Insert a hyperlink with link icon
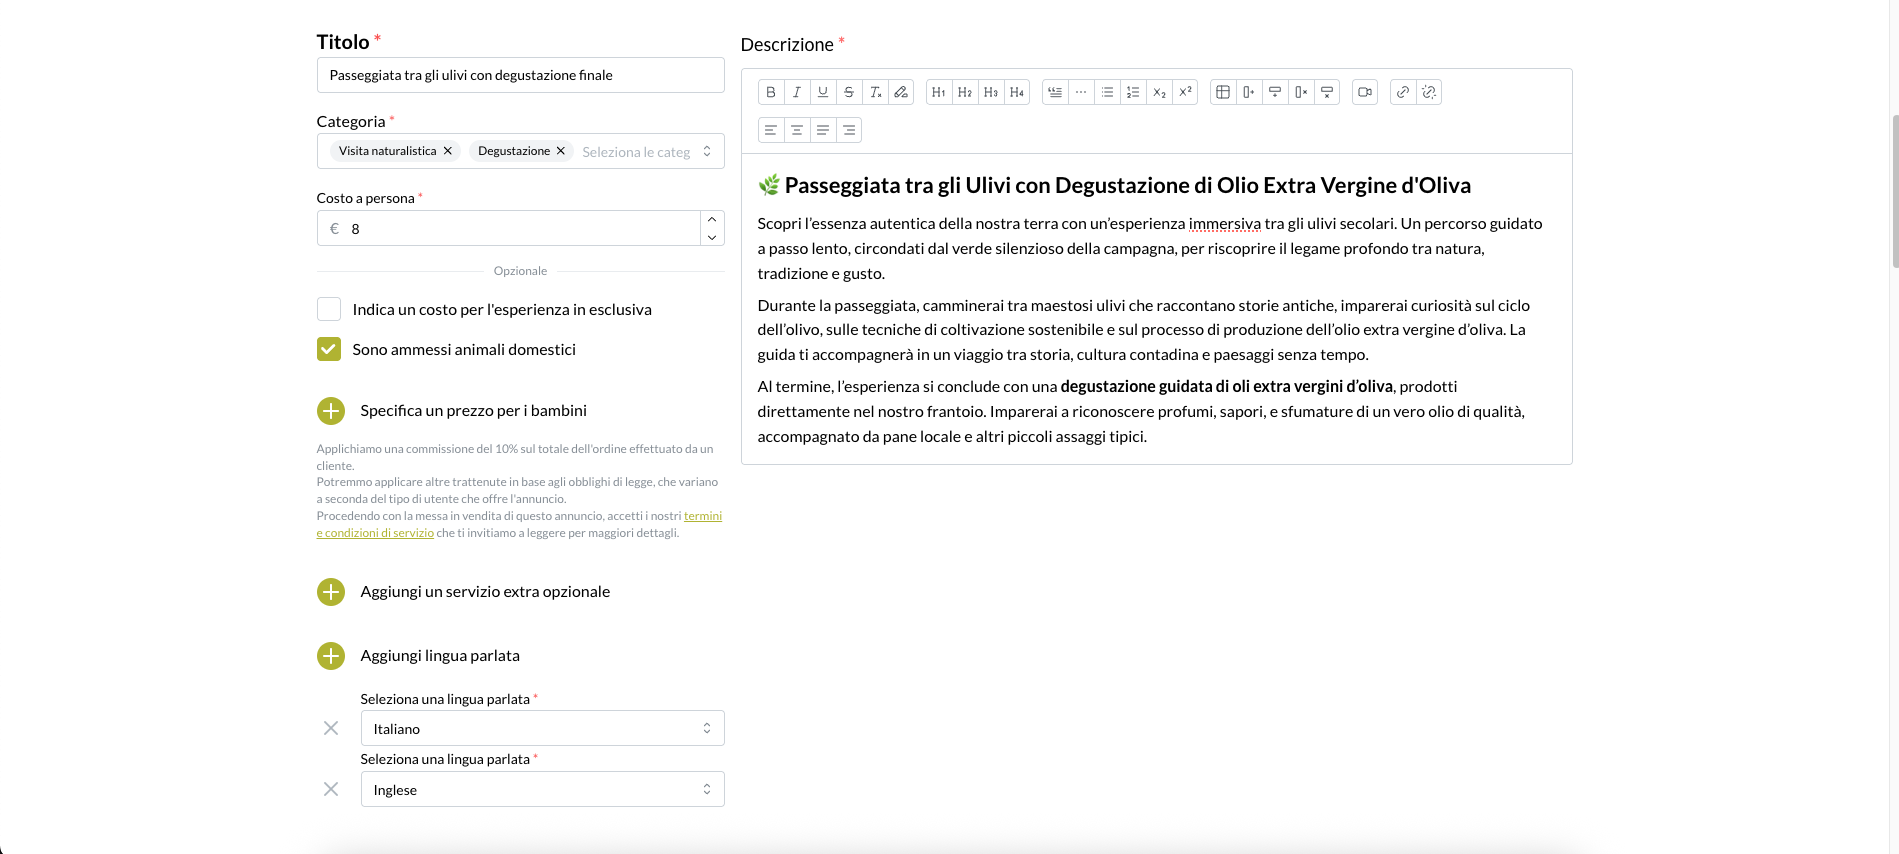This screenshot has width=1899, height=854. click(x=1403, y=92)
